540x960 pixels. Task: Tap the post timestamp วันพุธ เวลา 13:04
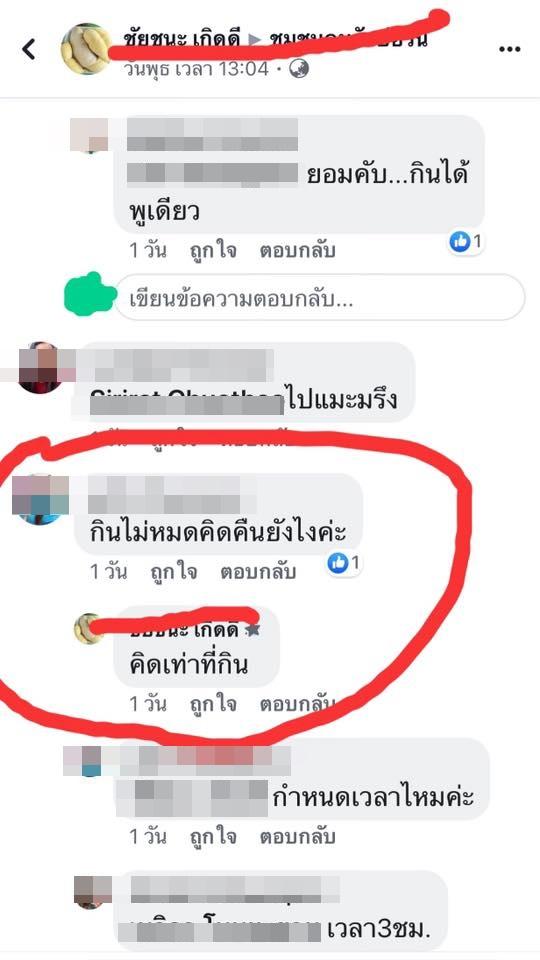(x=196, y=69)
